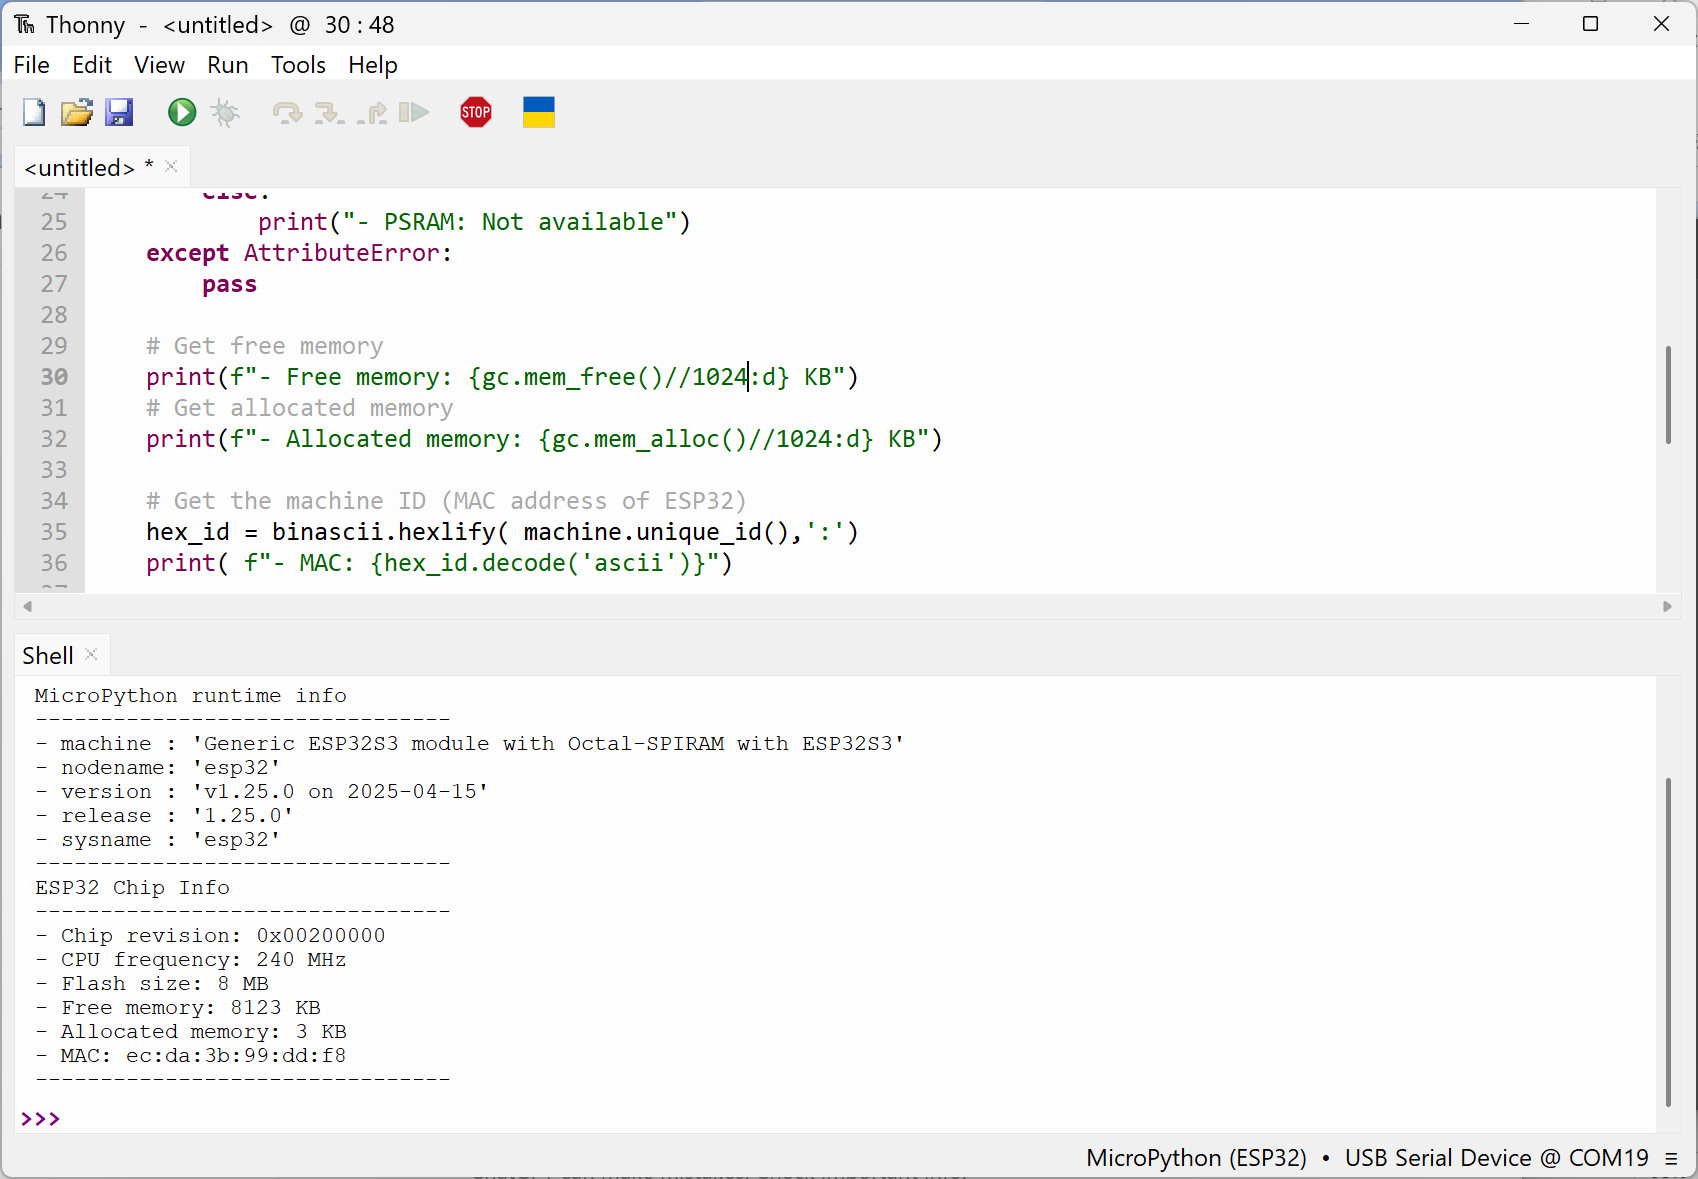
Task: Click the 'hex_id = binascii.hexlify' code line
Action: coord(502,532)
